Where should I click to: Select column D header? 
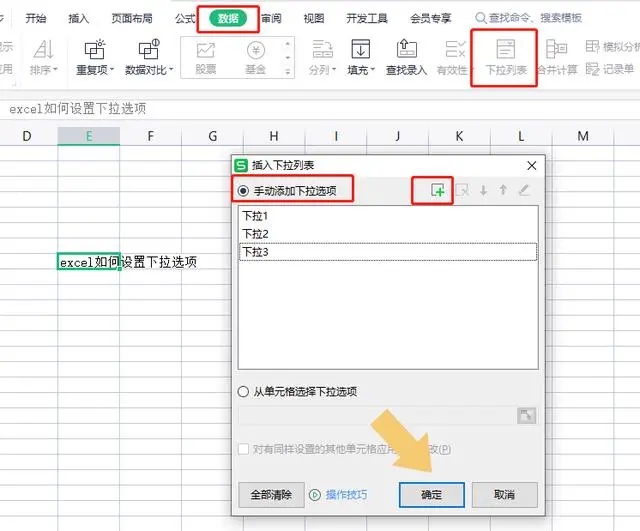coord(27,136)
